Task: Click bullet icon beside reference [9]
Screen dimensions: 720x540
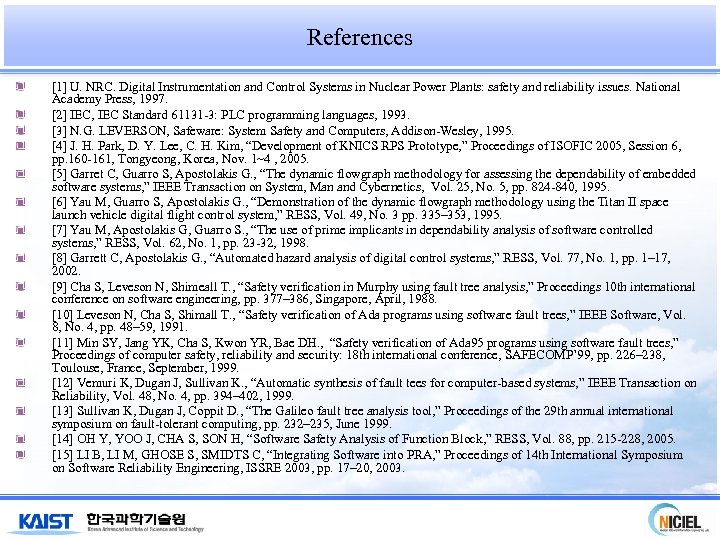Action: (x=20, y=286)
